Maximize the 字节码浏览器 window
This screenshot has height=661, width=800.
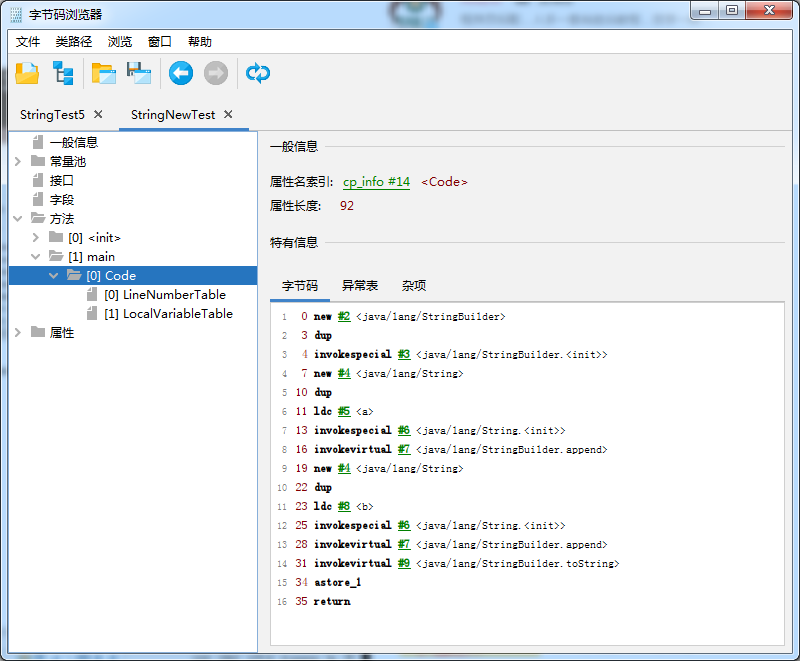pos(732,11)
